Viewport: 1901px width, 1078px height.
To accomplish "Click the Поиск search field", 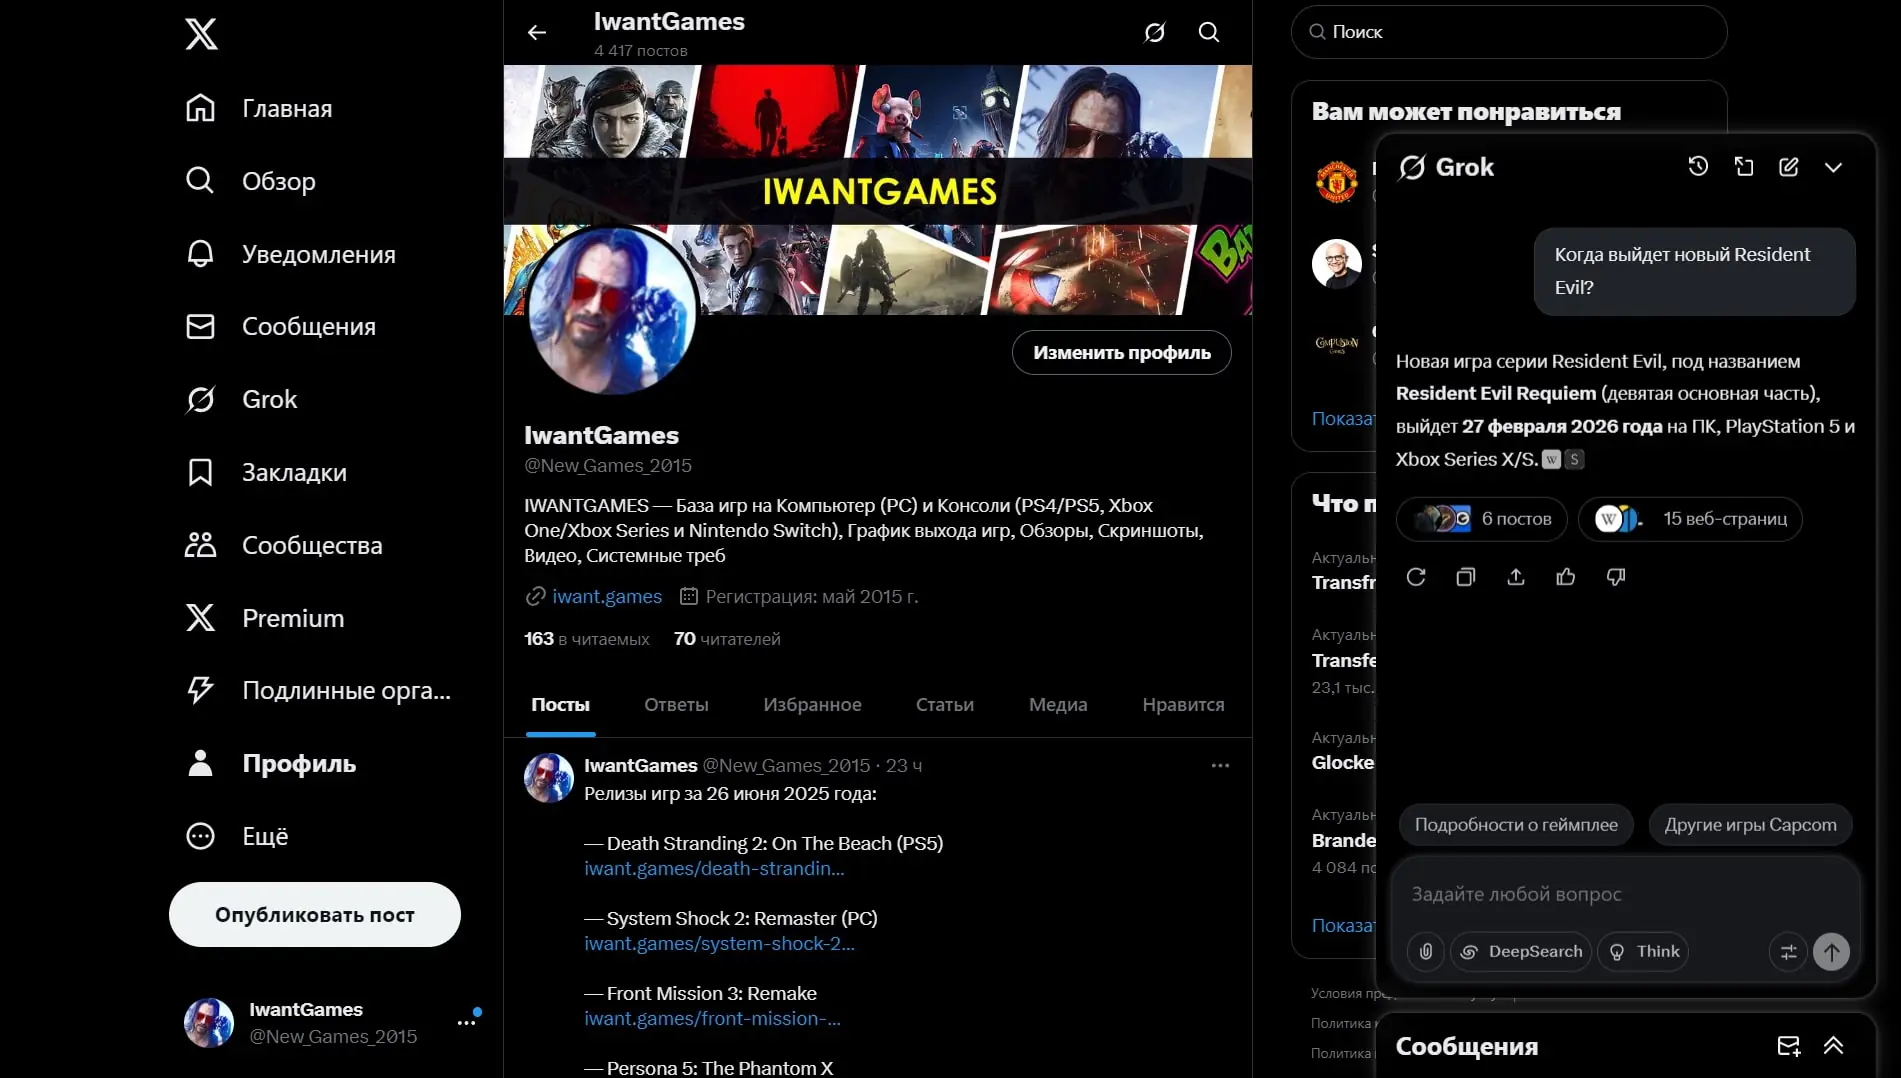I will pyautogui.click(x=1509, y=32).
